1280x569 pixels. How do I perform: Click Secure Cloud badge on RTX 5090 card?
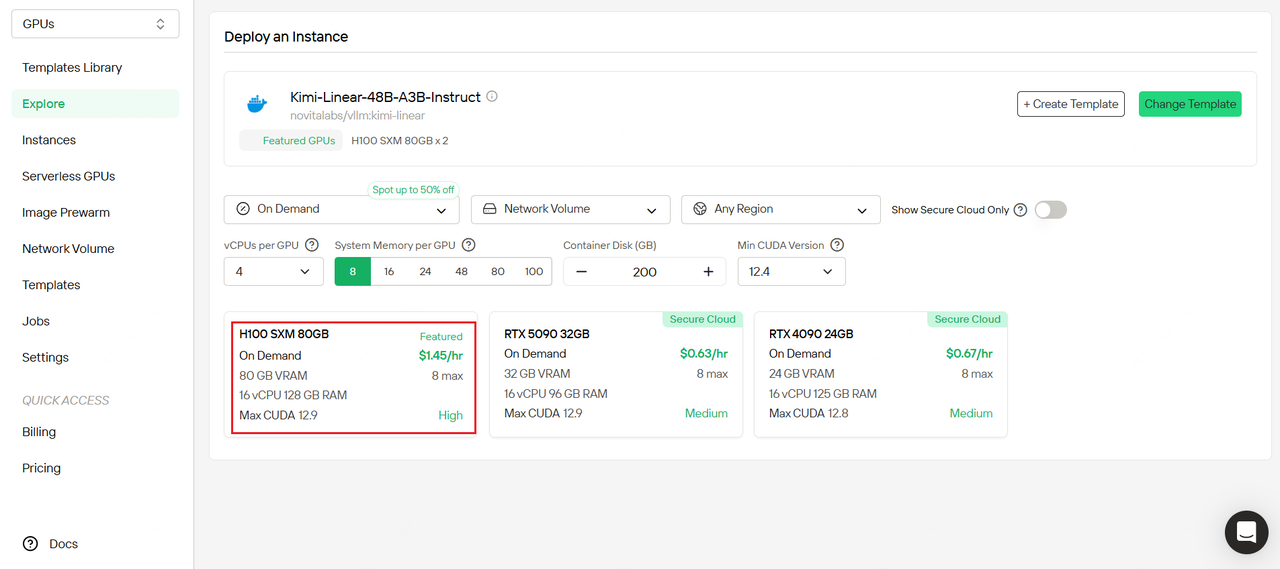tap(703, 319)
